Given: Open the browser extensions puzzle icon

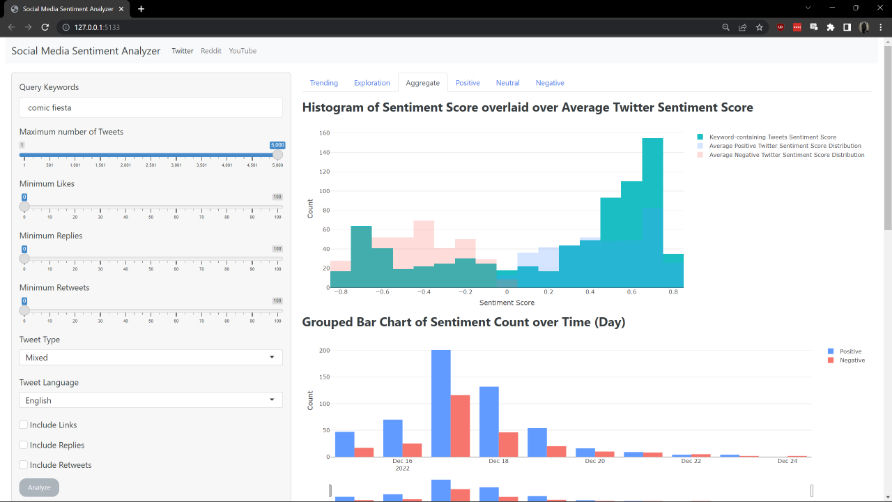Looking at the screenshot, I should (x=829, y=27).
